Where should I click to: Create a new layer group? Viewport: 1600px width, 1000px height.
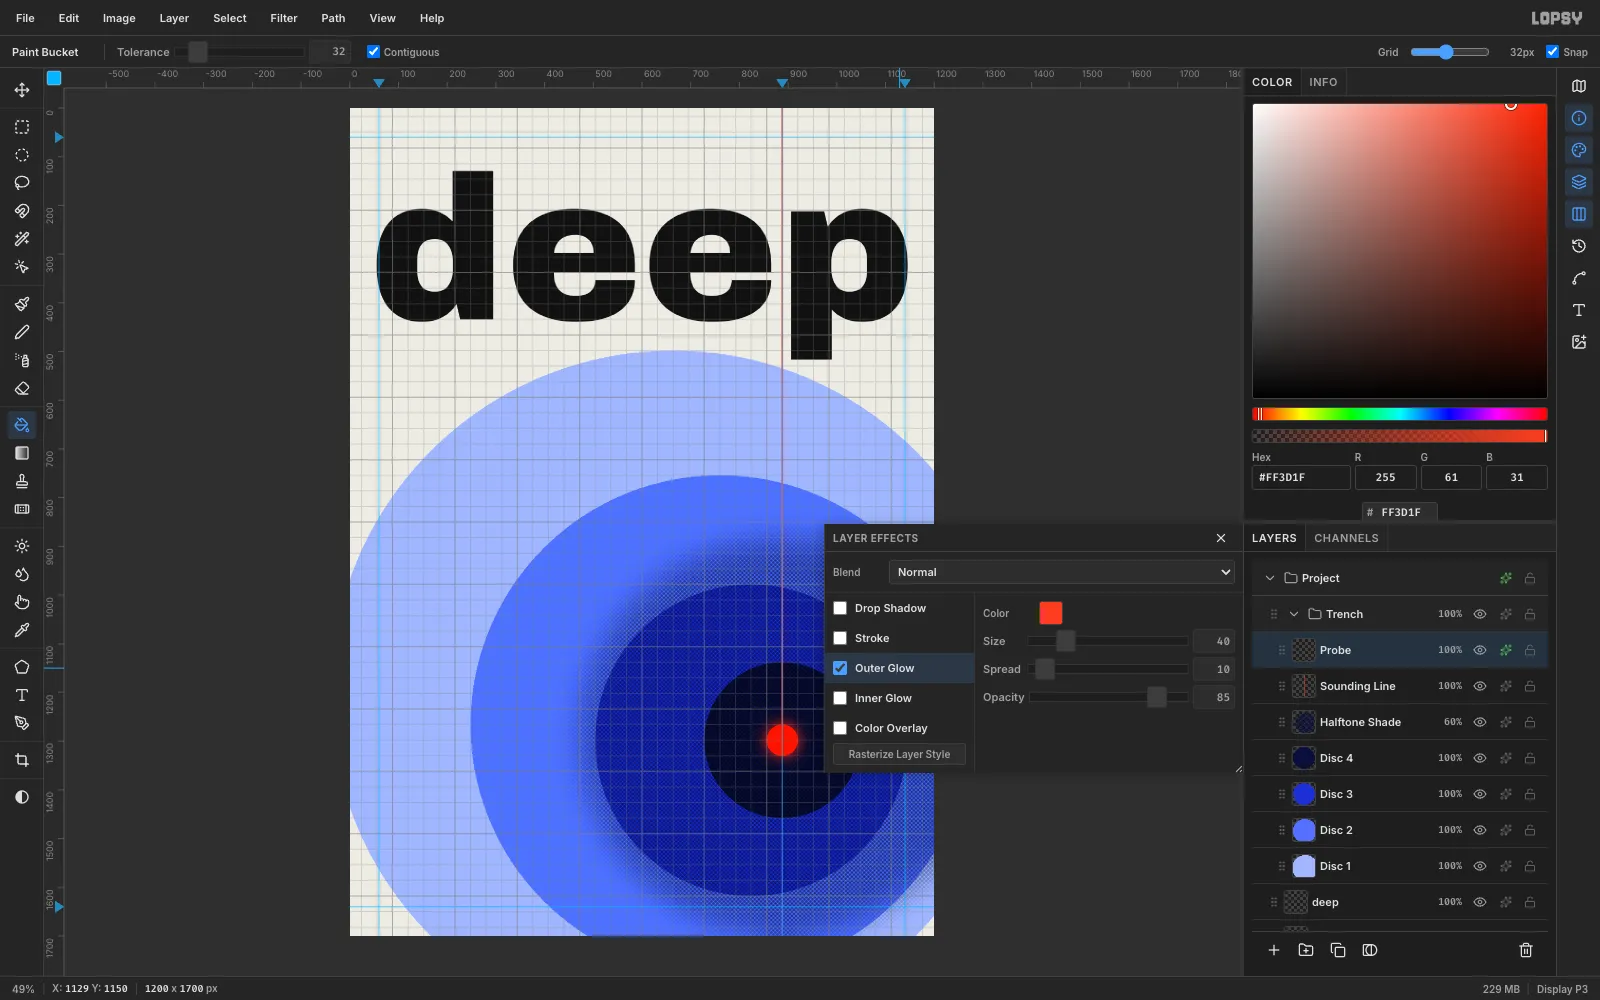(x=1306, y=950)
